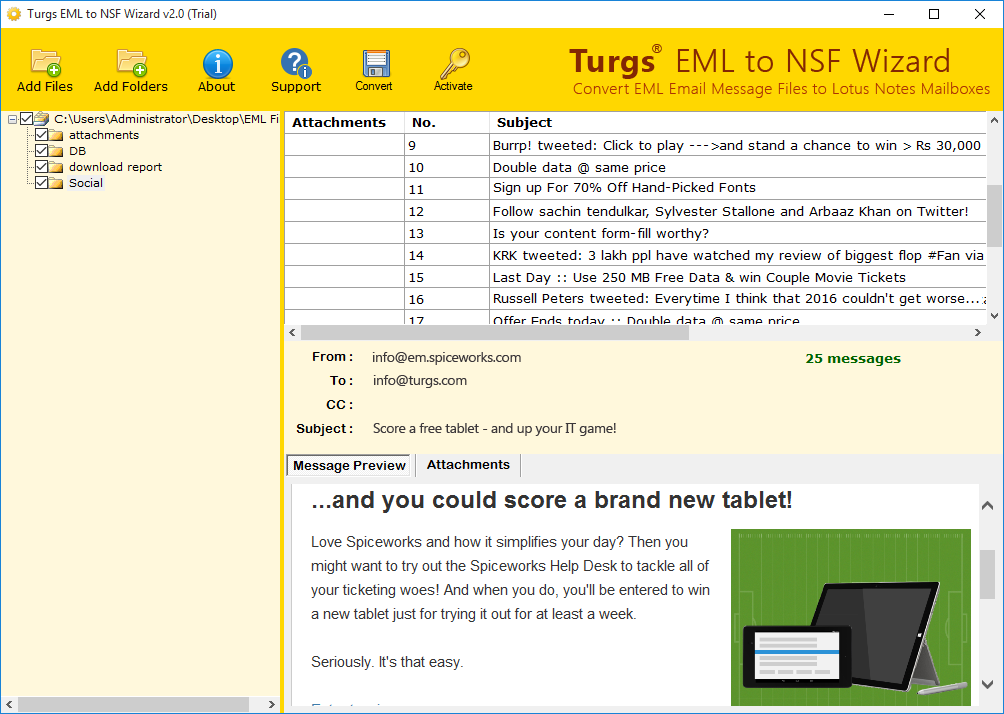
Task: Select the download report folder label
Action: pos(115,167)
